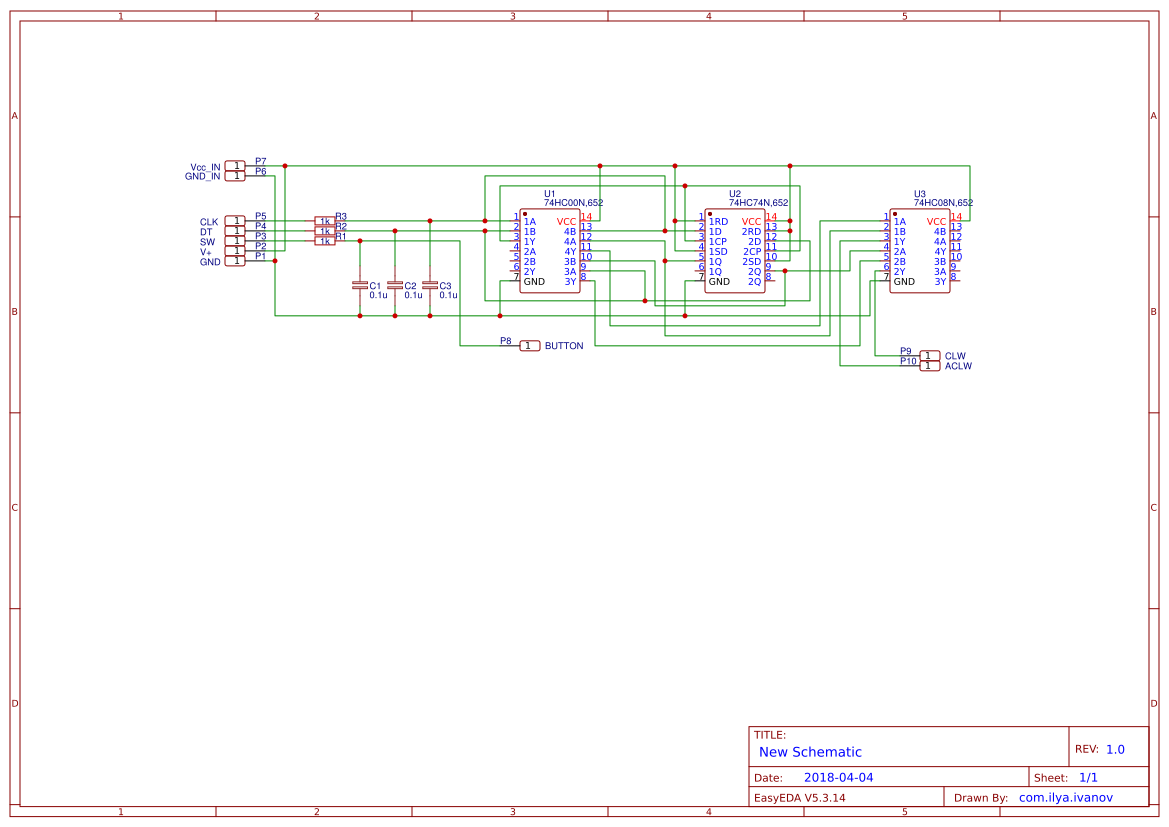This screenshot has width=1169, height=827.
Task: Click the GND_IN connector P6
Action: tap(236, 176)
